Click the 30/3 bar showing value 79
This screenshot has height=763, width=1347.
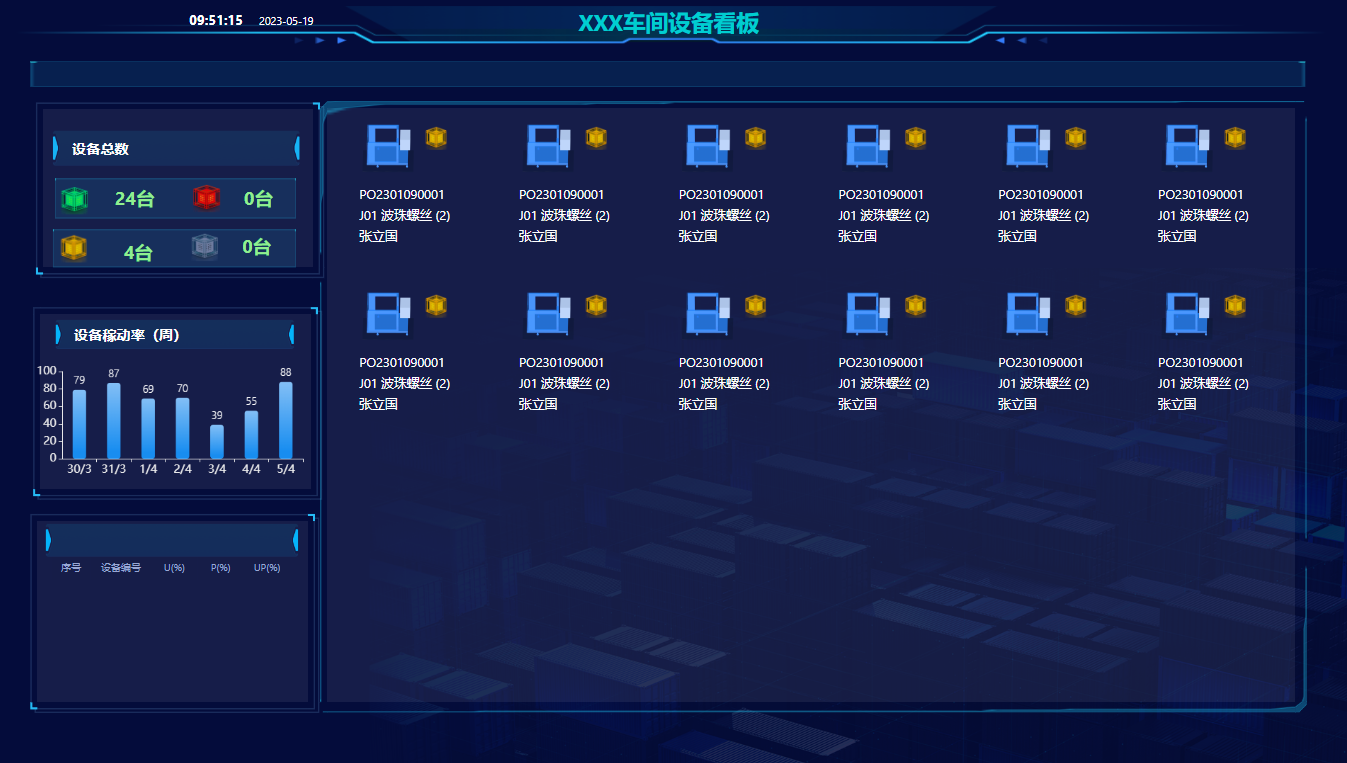(79, 424)
